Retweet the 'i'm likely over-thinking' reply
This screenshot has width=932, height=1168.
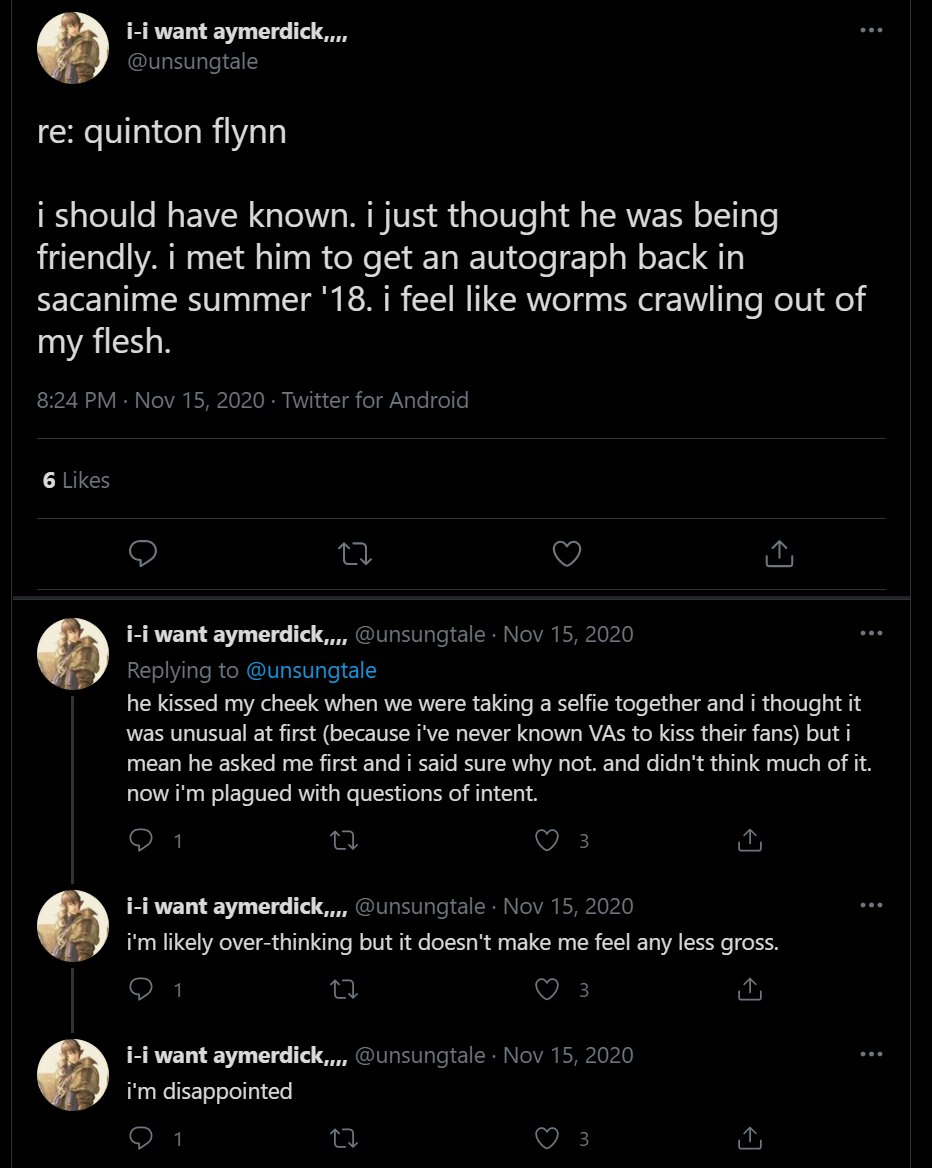343,990
